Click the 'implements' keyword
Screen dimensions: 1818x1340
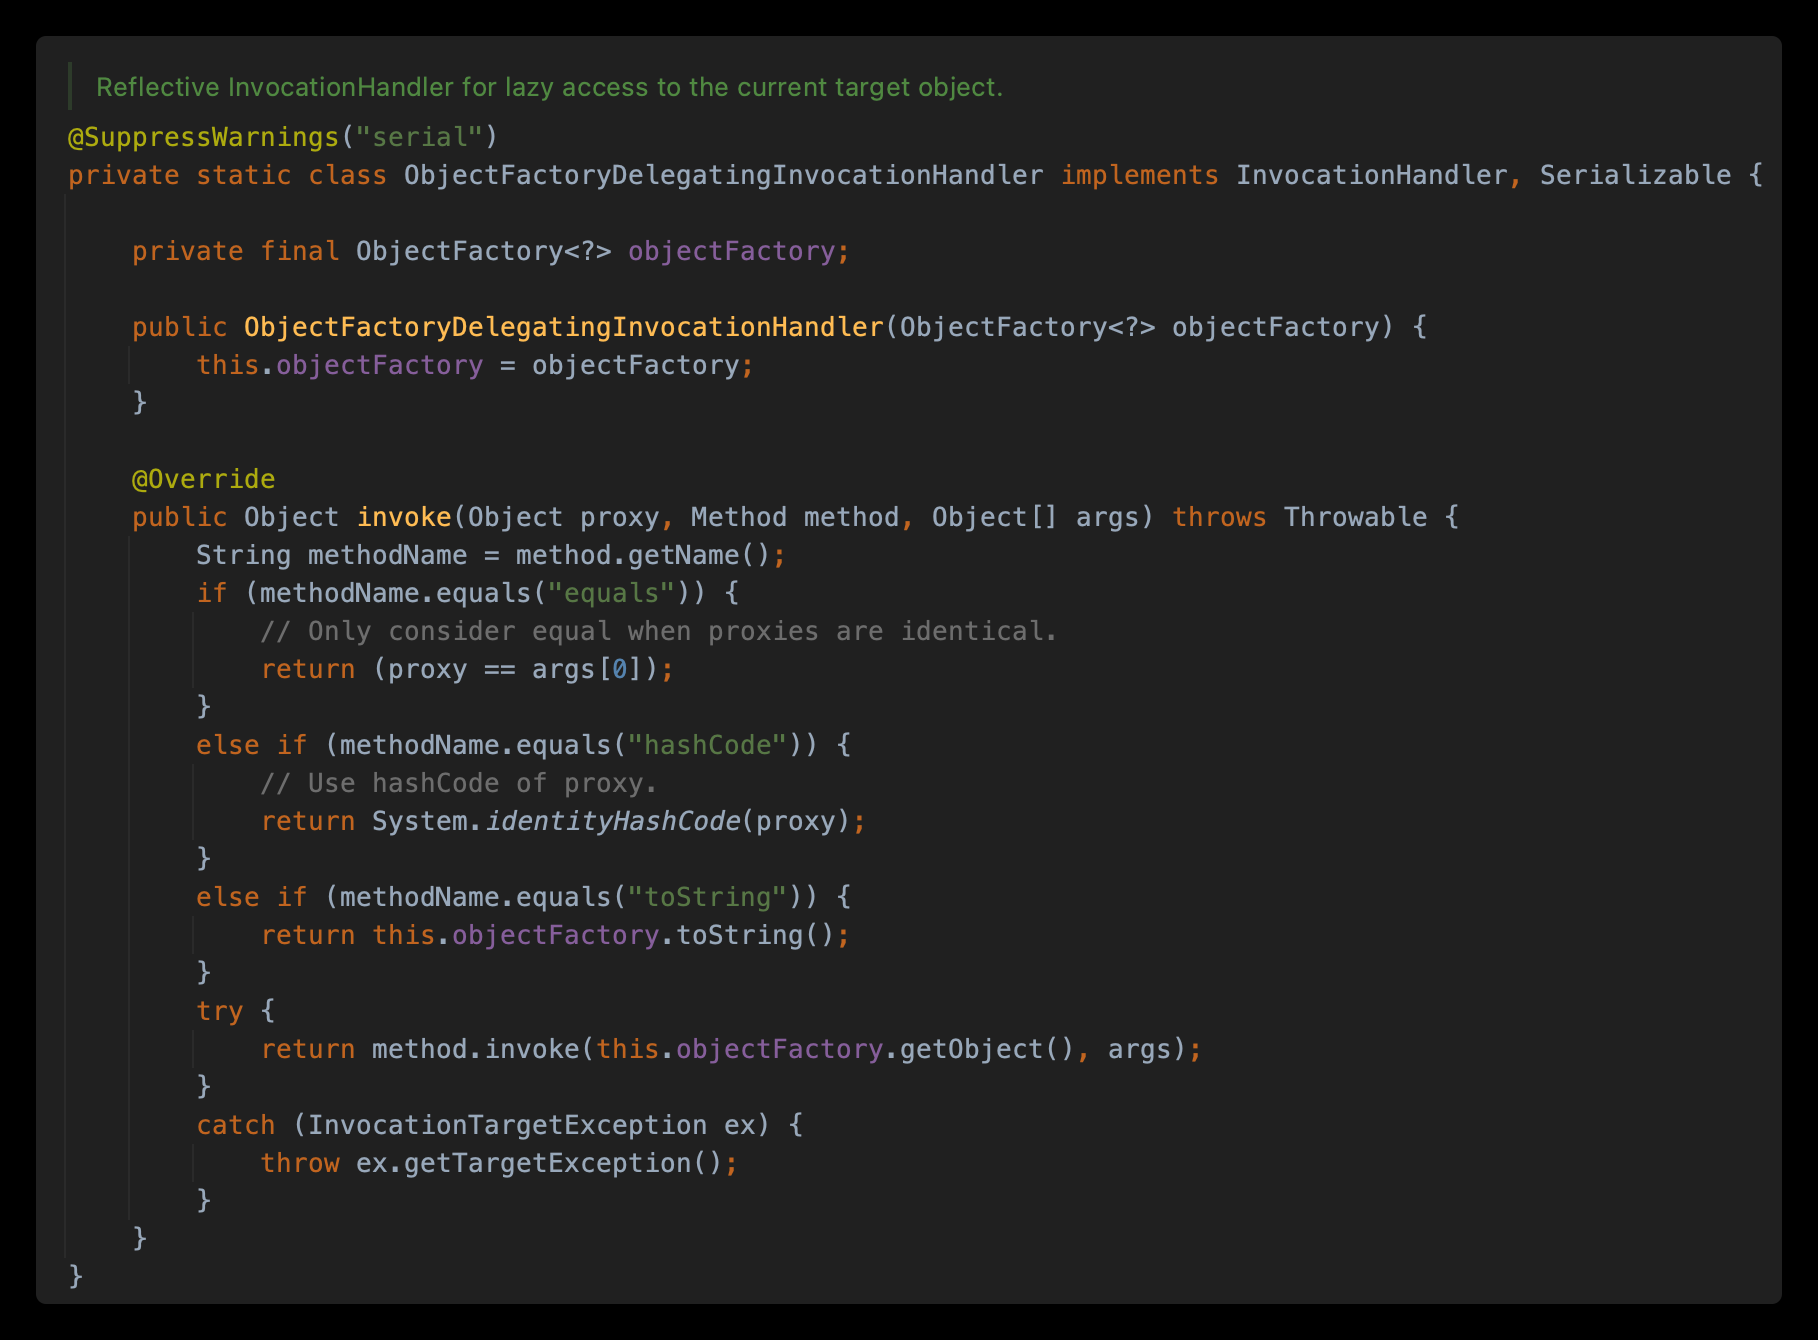pyautogui.click(x=1139, y=175)
